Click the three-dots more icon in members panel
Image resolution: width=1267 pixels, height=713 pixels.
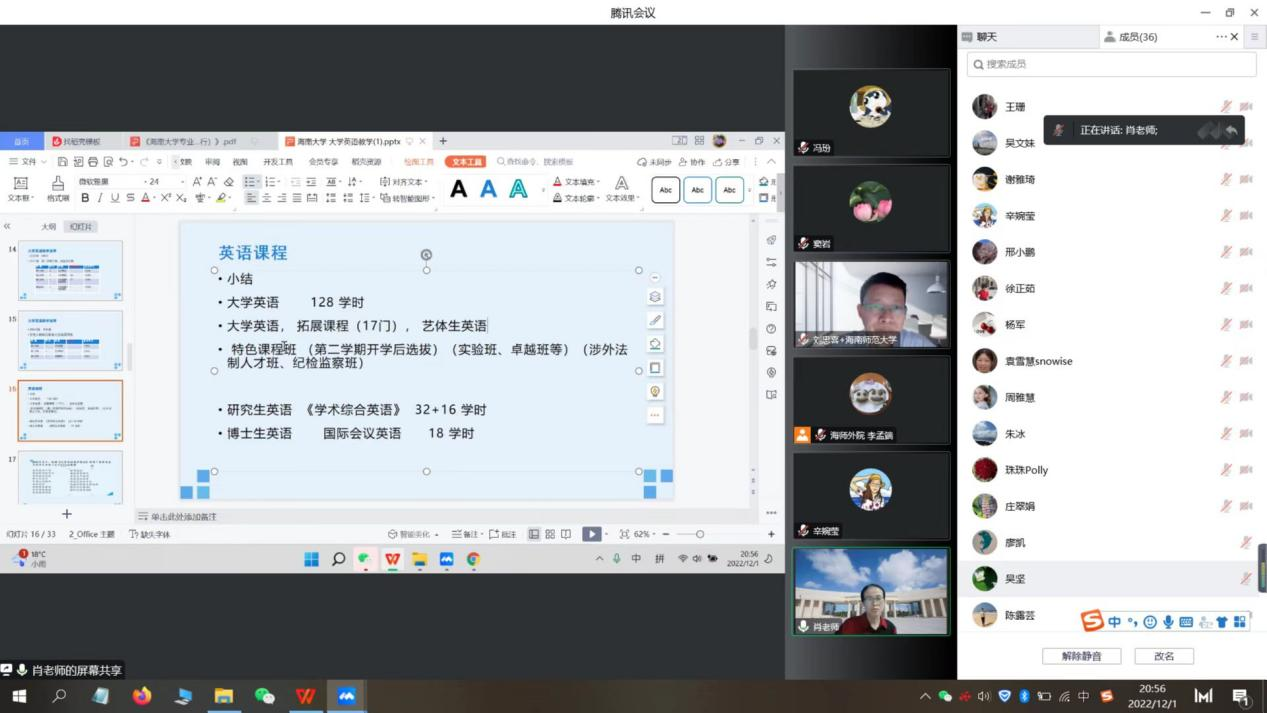click(1221, 37)
